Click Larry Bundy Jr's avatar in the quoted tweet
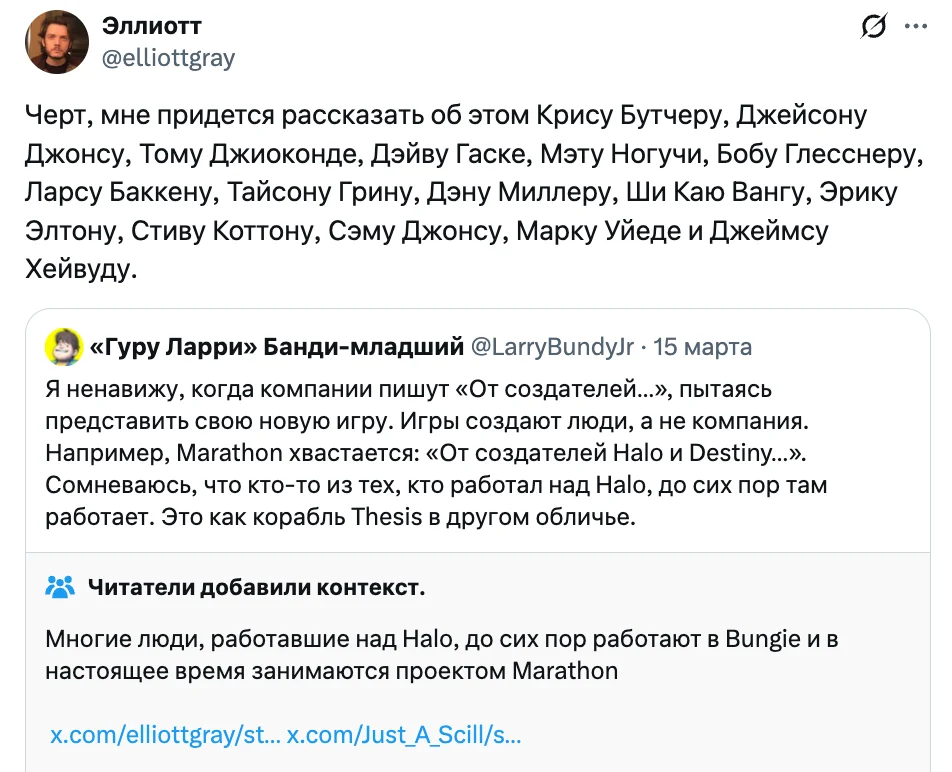The width and height of the screenshot is (952, 772). [62, 346]
